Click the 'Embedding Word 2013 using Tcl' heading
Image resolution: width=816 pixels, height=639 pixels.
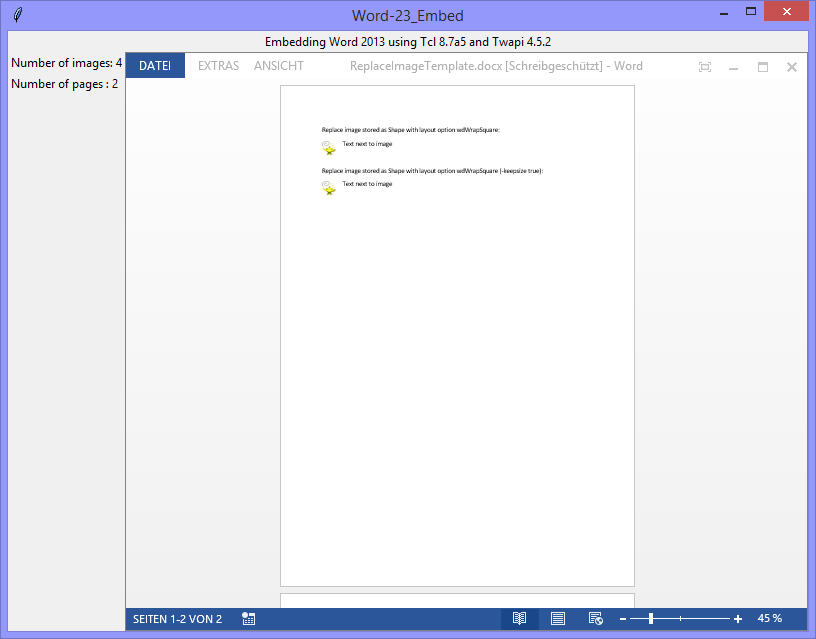point(407,42)
